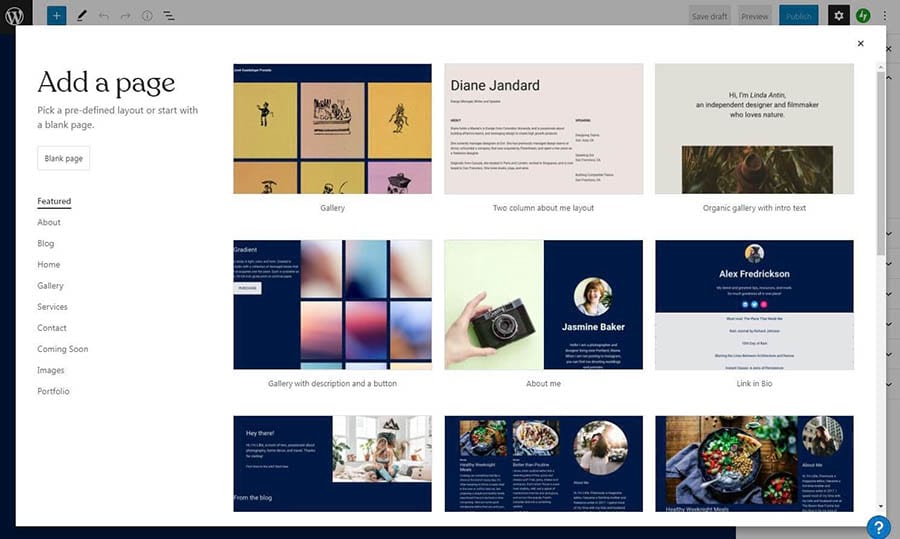Image resolution: width=900 pixels, height=539 pixels.
Task: Select the Tools pencil icon
Action: pyautogui.click(x=82, y=16)
